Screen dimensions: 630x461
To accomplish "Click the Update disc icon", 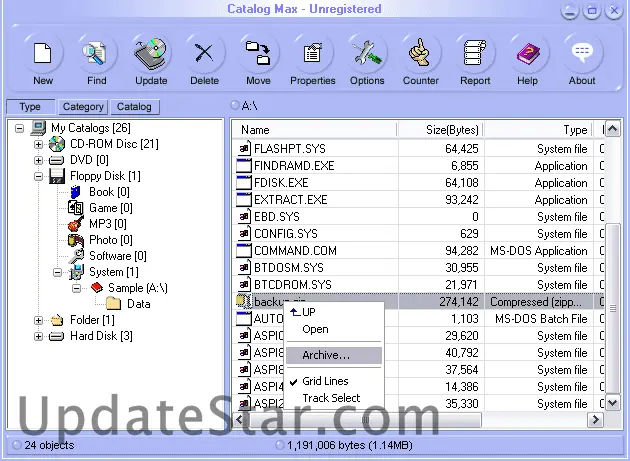I will click(150, 54).
